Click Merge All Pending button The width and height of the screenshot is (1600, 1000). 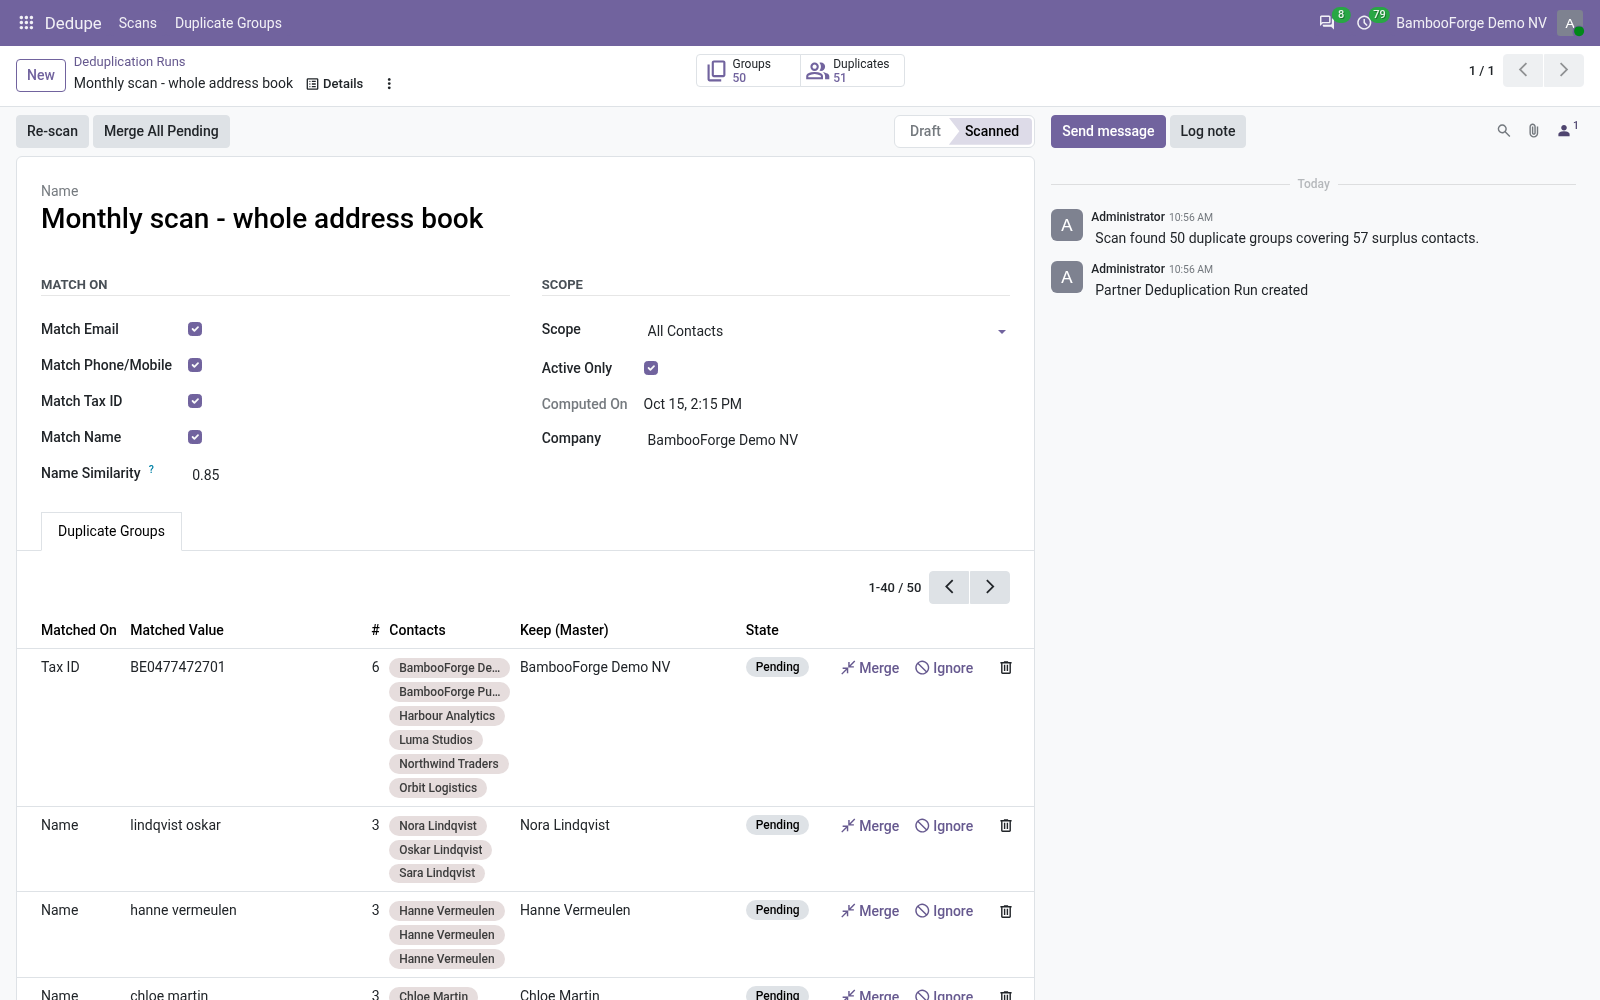pyautogui.click(x=161, y=131)
